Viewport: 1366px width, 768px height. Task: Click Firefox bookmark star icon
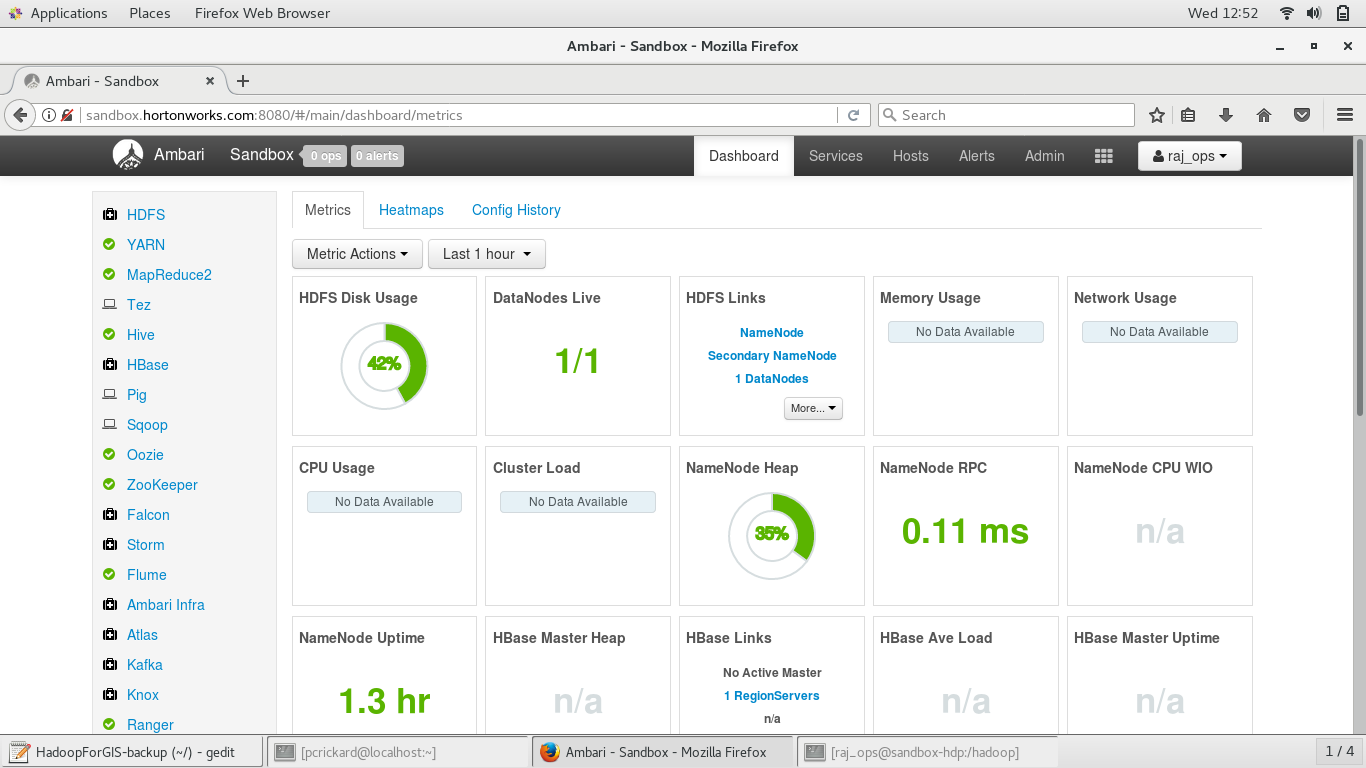(x=1157, y=115)
